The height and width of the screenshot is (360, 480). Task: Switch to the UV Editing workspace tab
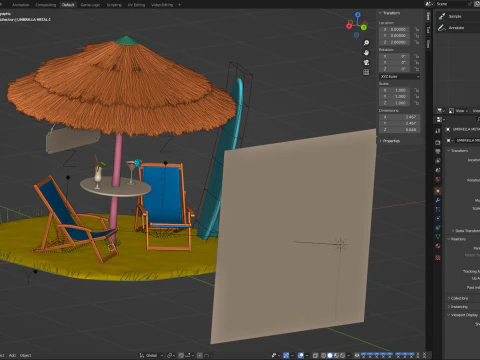pos(136,5)
